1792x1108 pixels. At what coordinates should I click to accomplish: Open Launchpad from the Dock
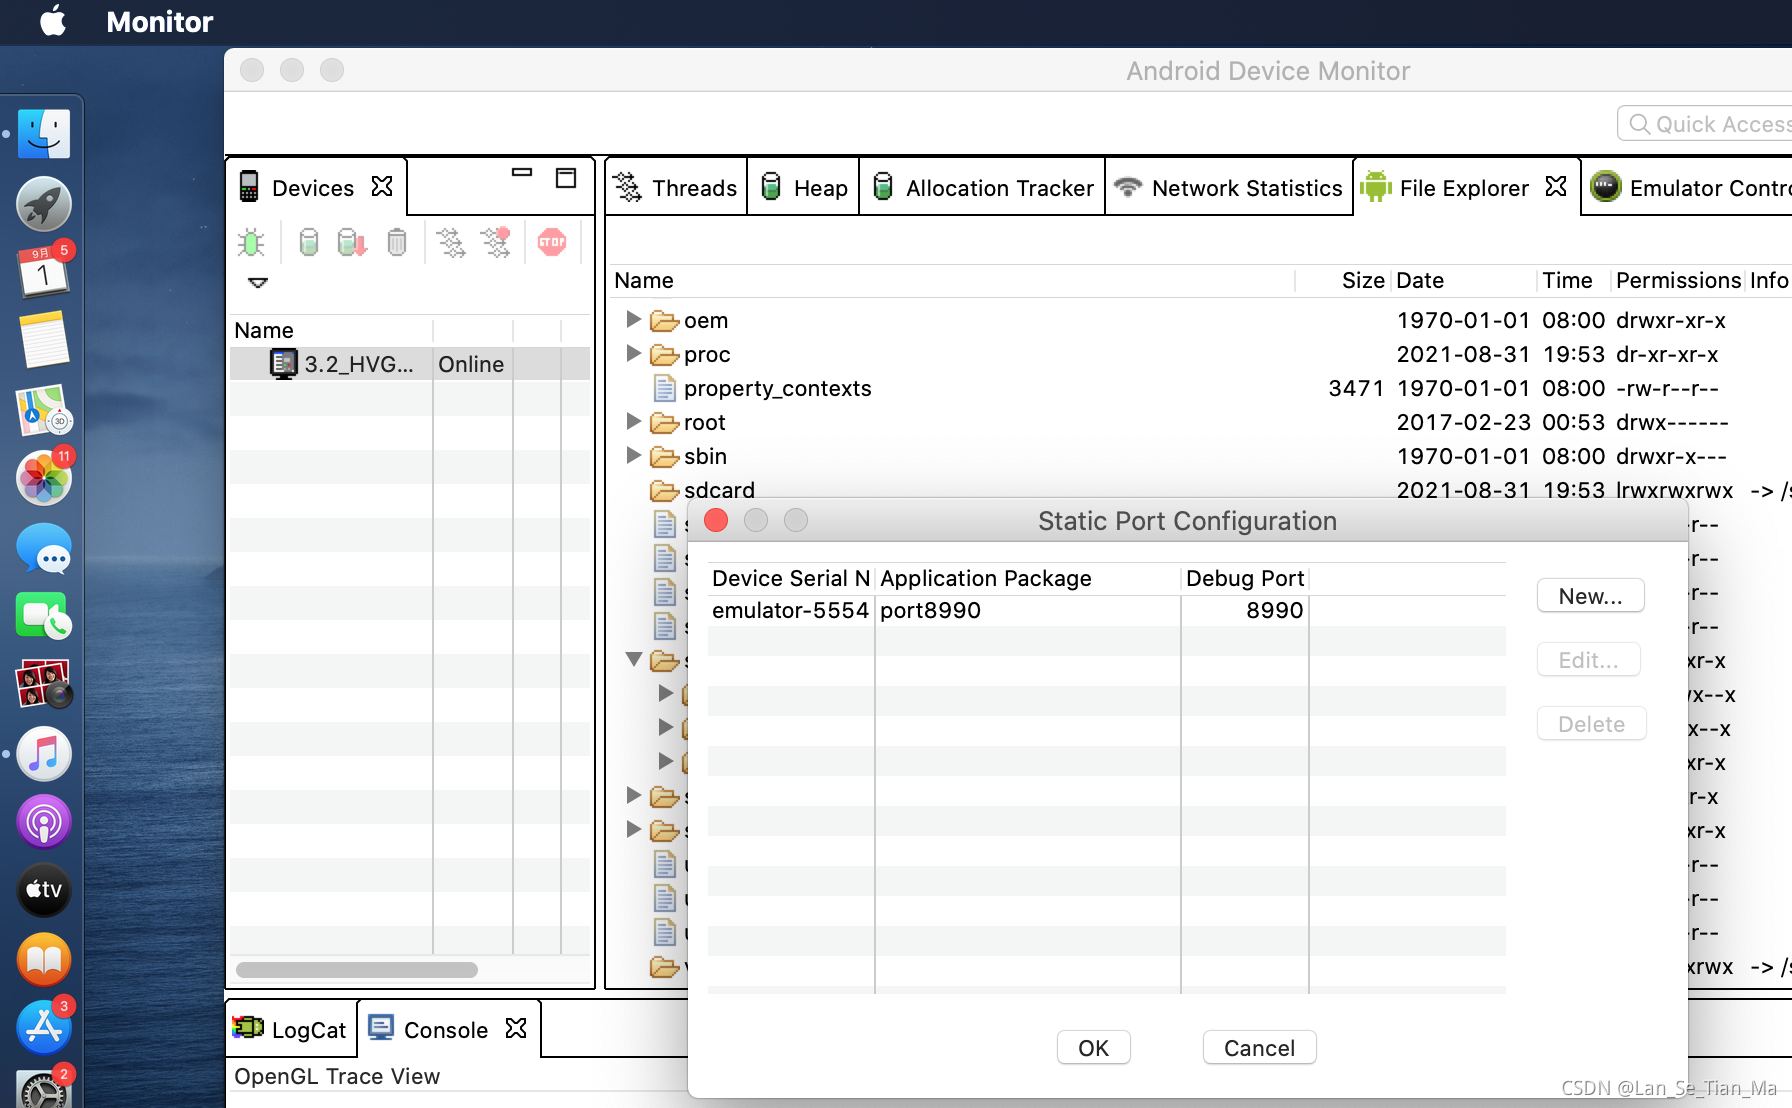[44, 203]
